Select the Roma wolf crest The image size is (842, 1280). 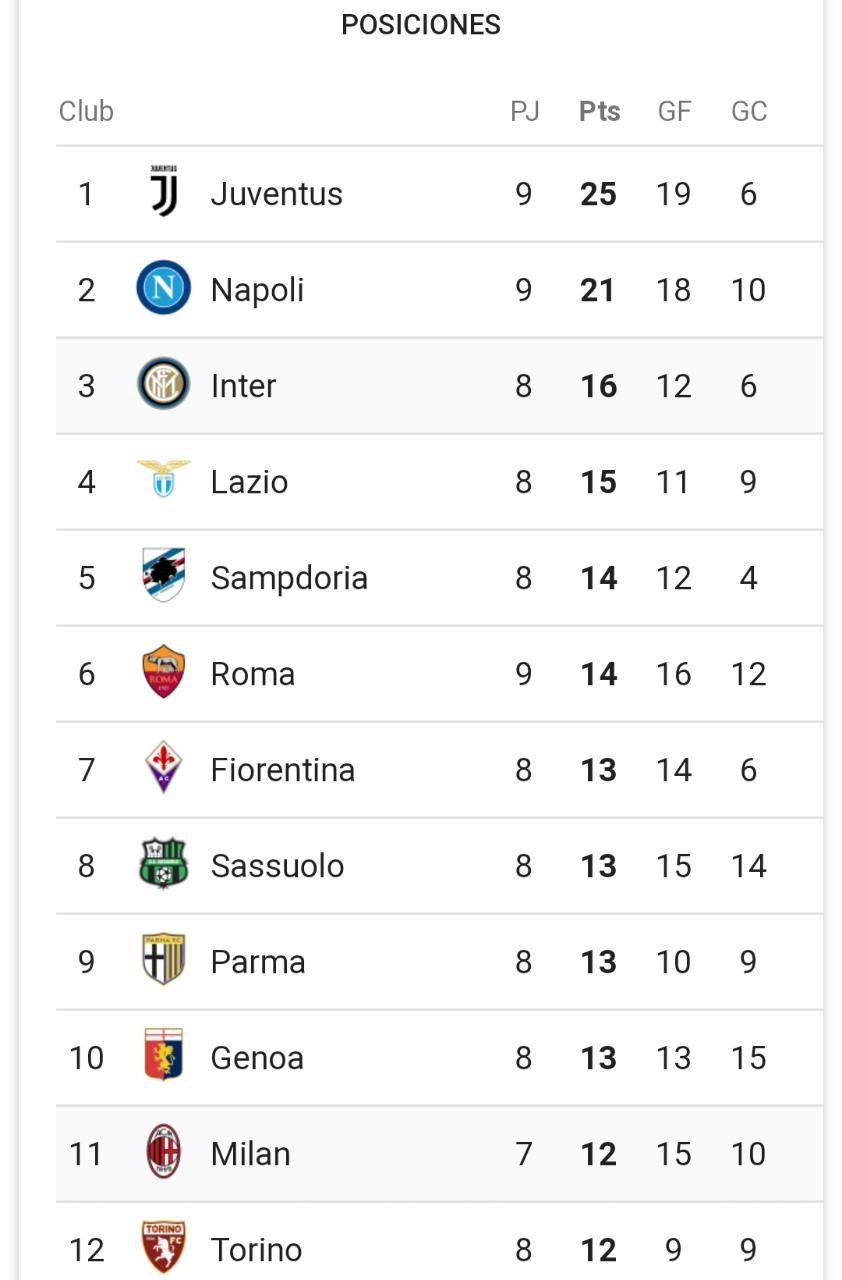[163, 671]
